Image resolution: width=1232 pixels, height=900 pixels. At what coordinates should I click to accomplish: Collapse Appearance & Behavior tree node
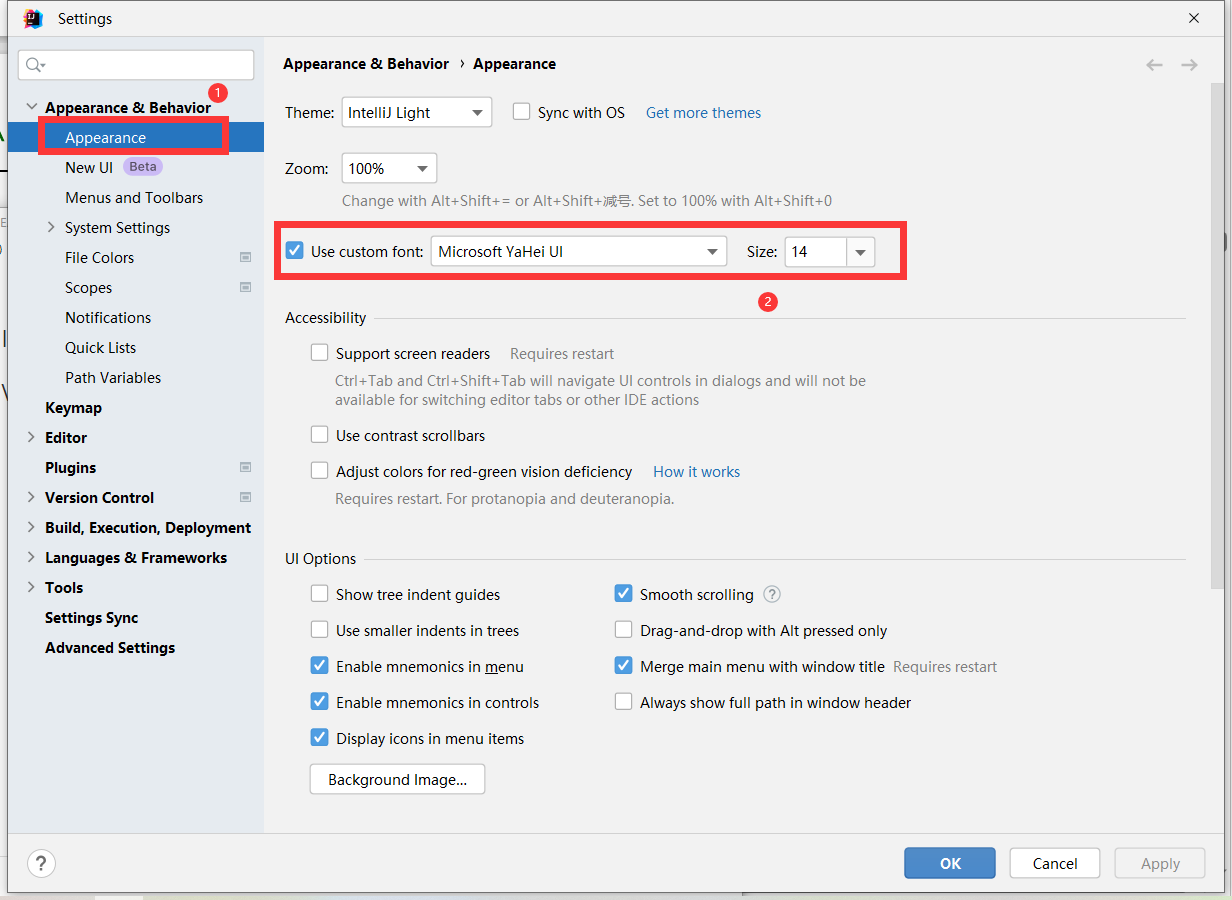point(32,107)
